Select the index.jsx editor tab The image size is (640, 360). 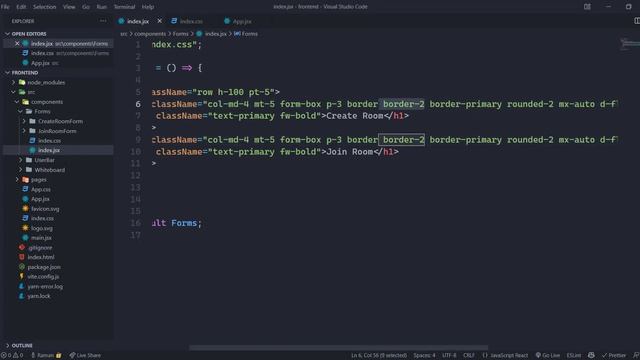pos(138,21)
